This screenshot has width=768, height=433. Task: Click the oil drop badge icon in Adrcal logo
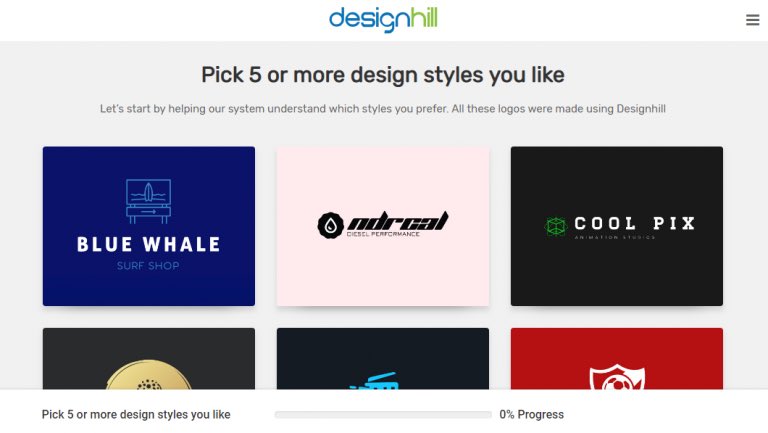[331, 225]
